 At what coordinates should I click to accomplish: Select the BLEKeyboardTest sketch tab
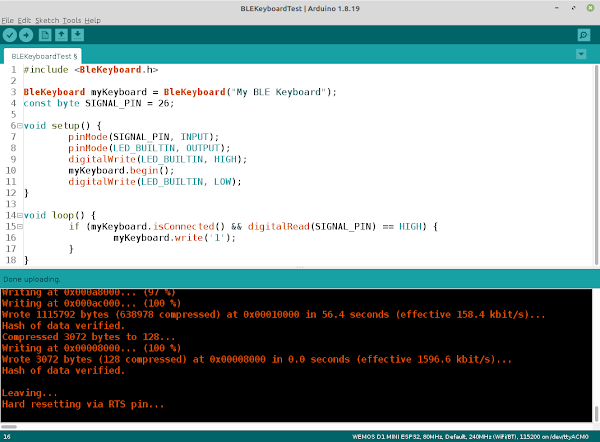(x=43, y=56)
